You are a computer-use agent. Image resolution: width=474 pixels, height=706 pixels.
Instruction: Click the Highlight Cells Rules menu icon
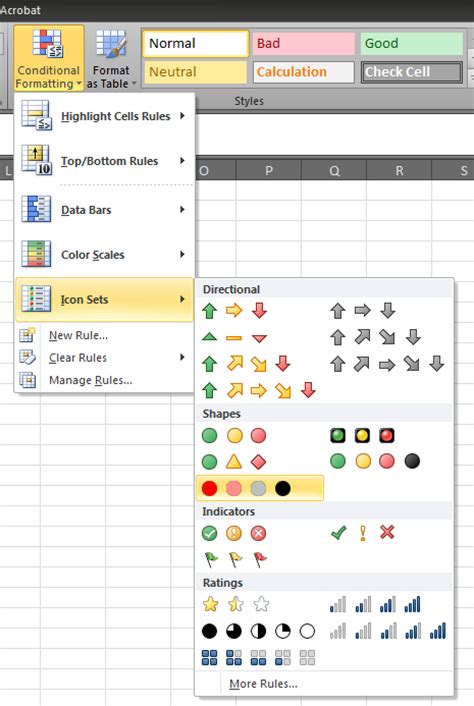pyautogui.click(x=36, y=116)
